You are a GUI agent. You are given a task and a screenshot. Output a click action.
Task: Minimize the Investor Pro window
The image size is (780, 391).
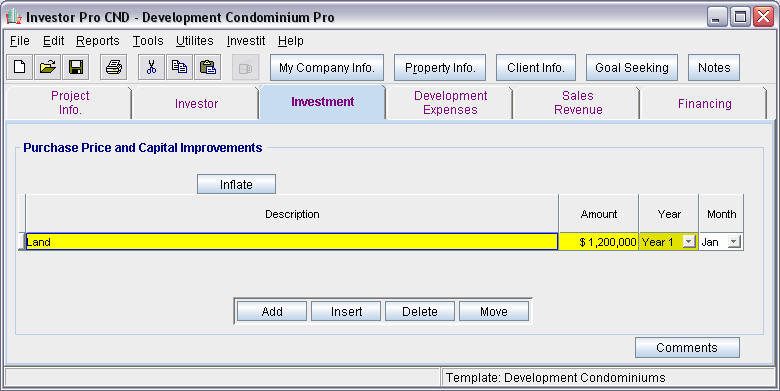click(716, 17)
